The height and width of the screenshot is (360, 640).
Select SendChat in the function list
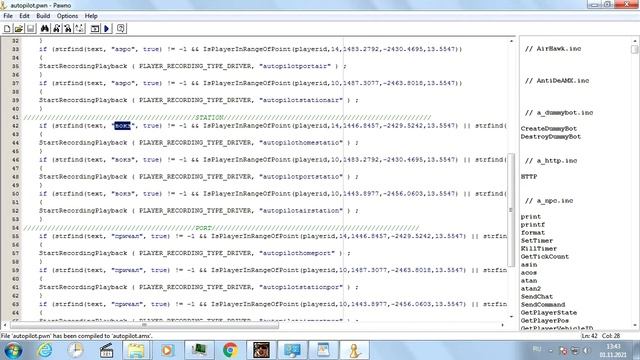[537, 297]
